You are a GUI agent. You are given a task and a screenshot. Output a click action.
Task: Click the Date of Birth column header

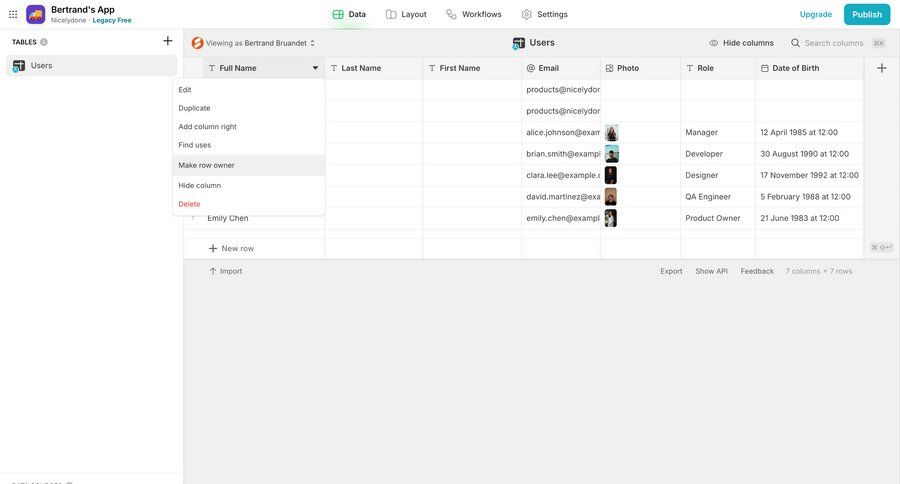coord(809,68)
